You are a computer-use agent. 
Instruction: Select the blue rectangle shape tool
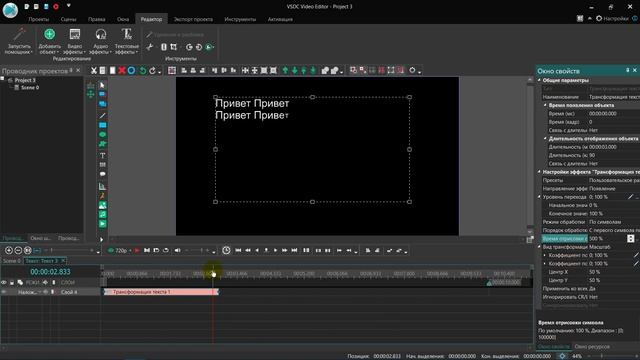[102, 125]
